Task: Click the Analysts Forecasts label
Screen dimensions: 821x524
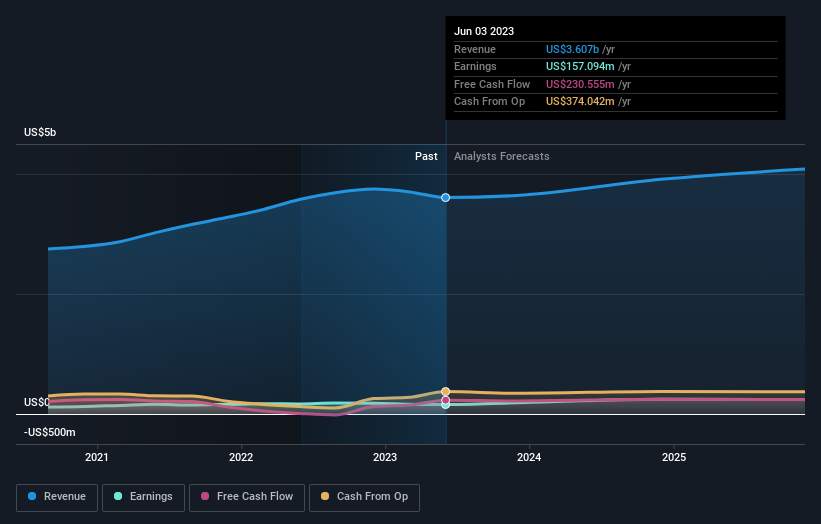Action: (502, 157)
